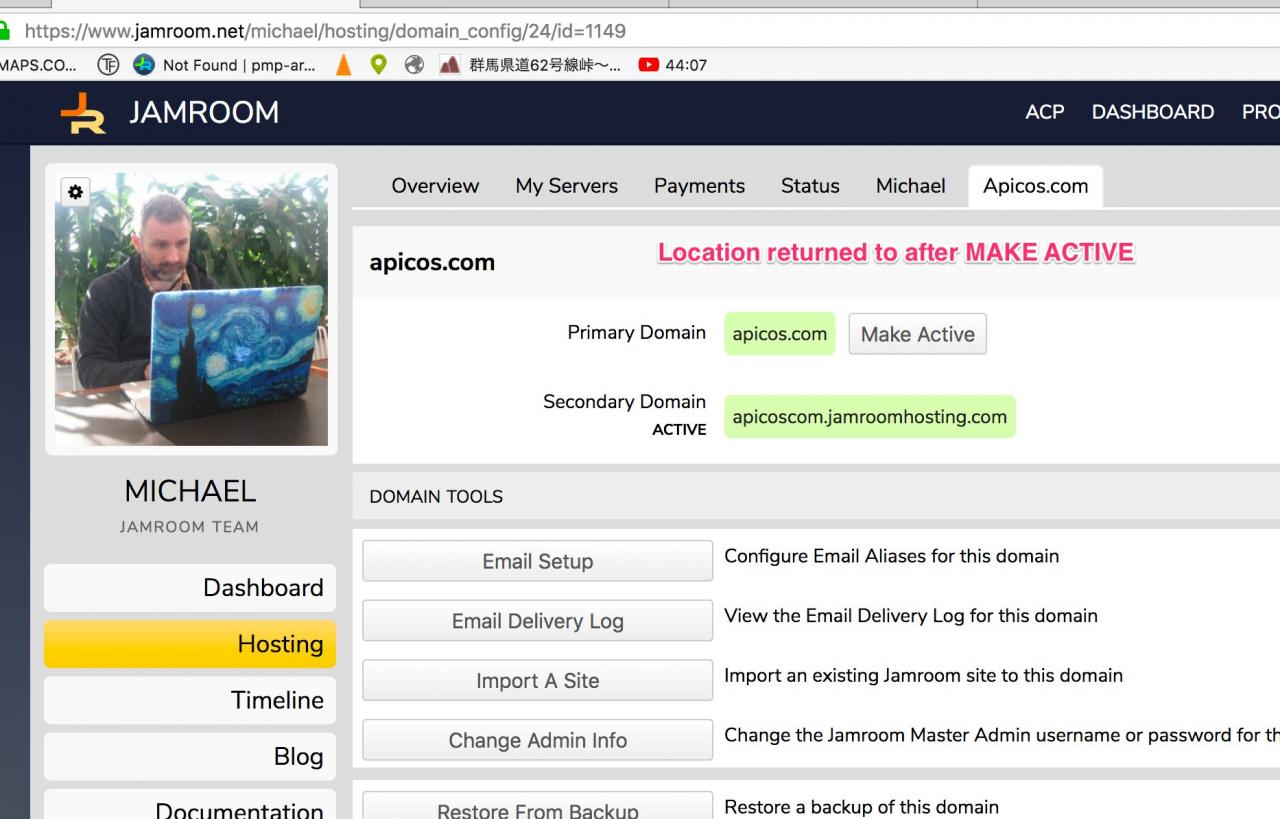The image size is (1280, 819).
Task: Open the Not Found pmp-ar bookmark
Action: (226, 65)
